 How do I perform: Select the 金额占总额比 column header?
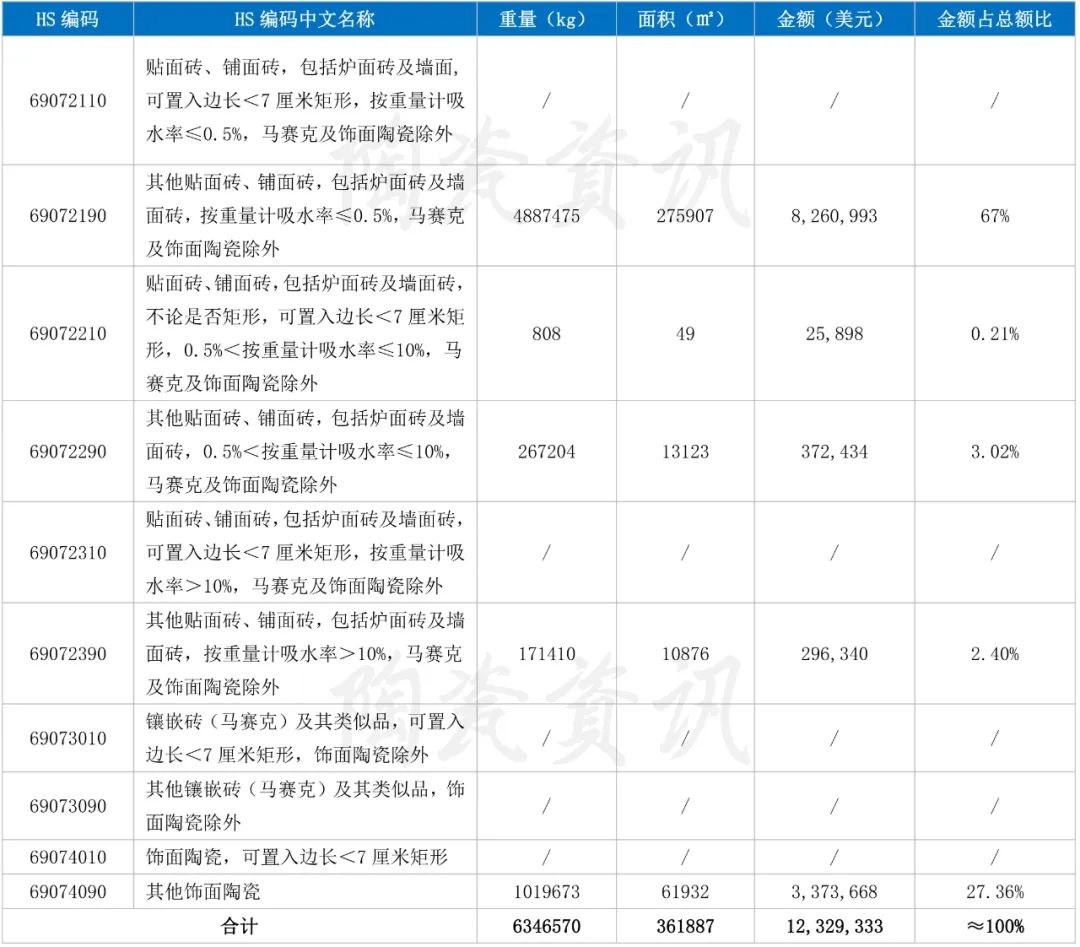[995, 19]
